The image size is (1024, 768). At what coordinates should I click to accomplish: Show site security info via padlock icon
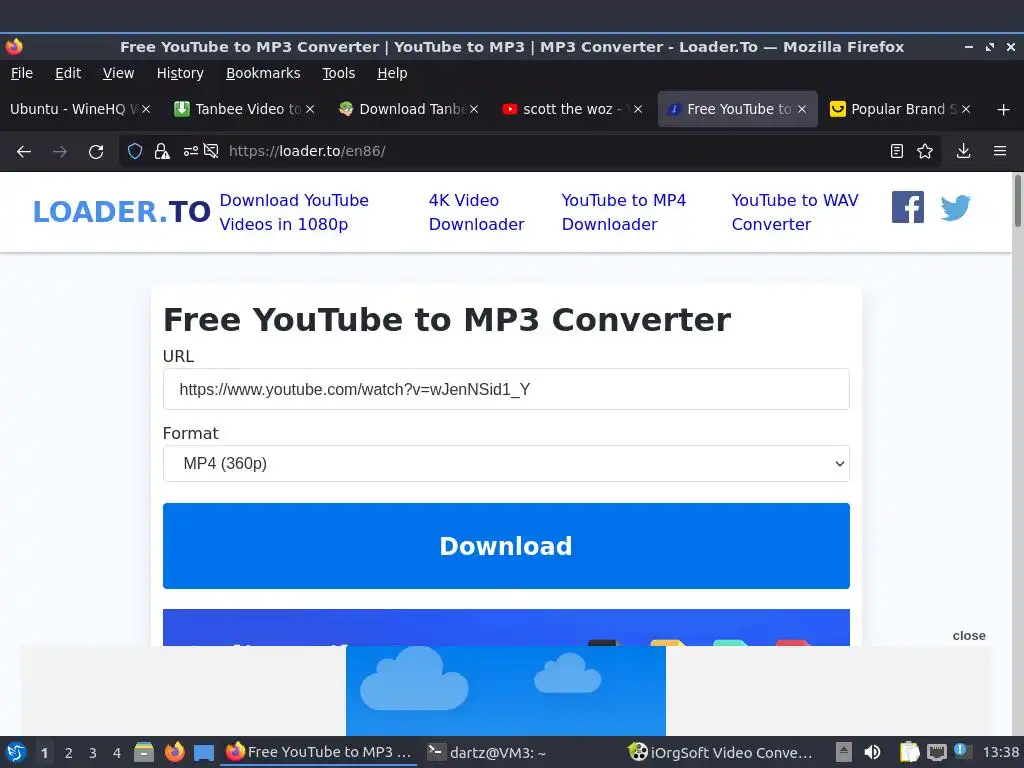[x=162, y=152]
